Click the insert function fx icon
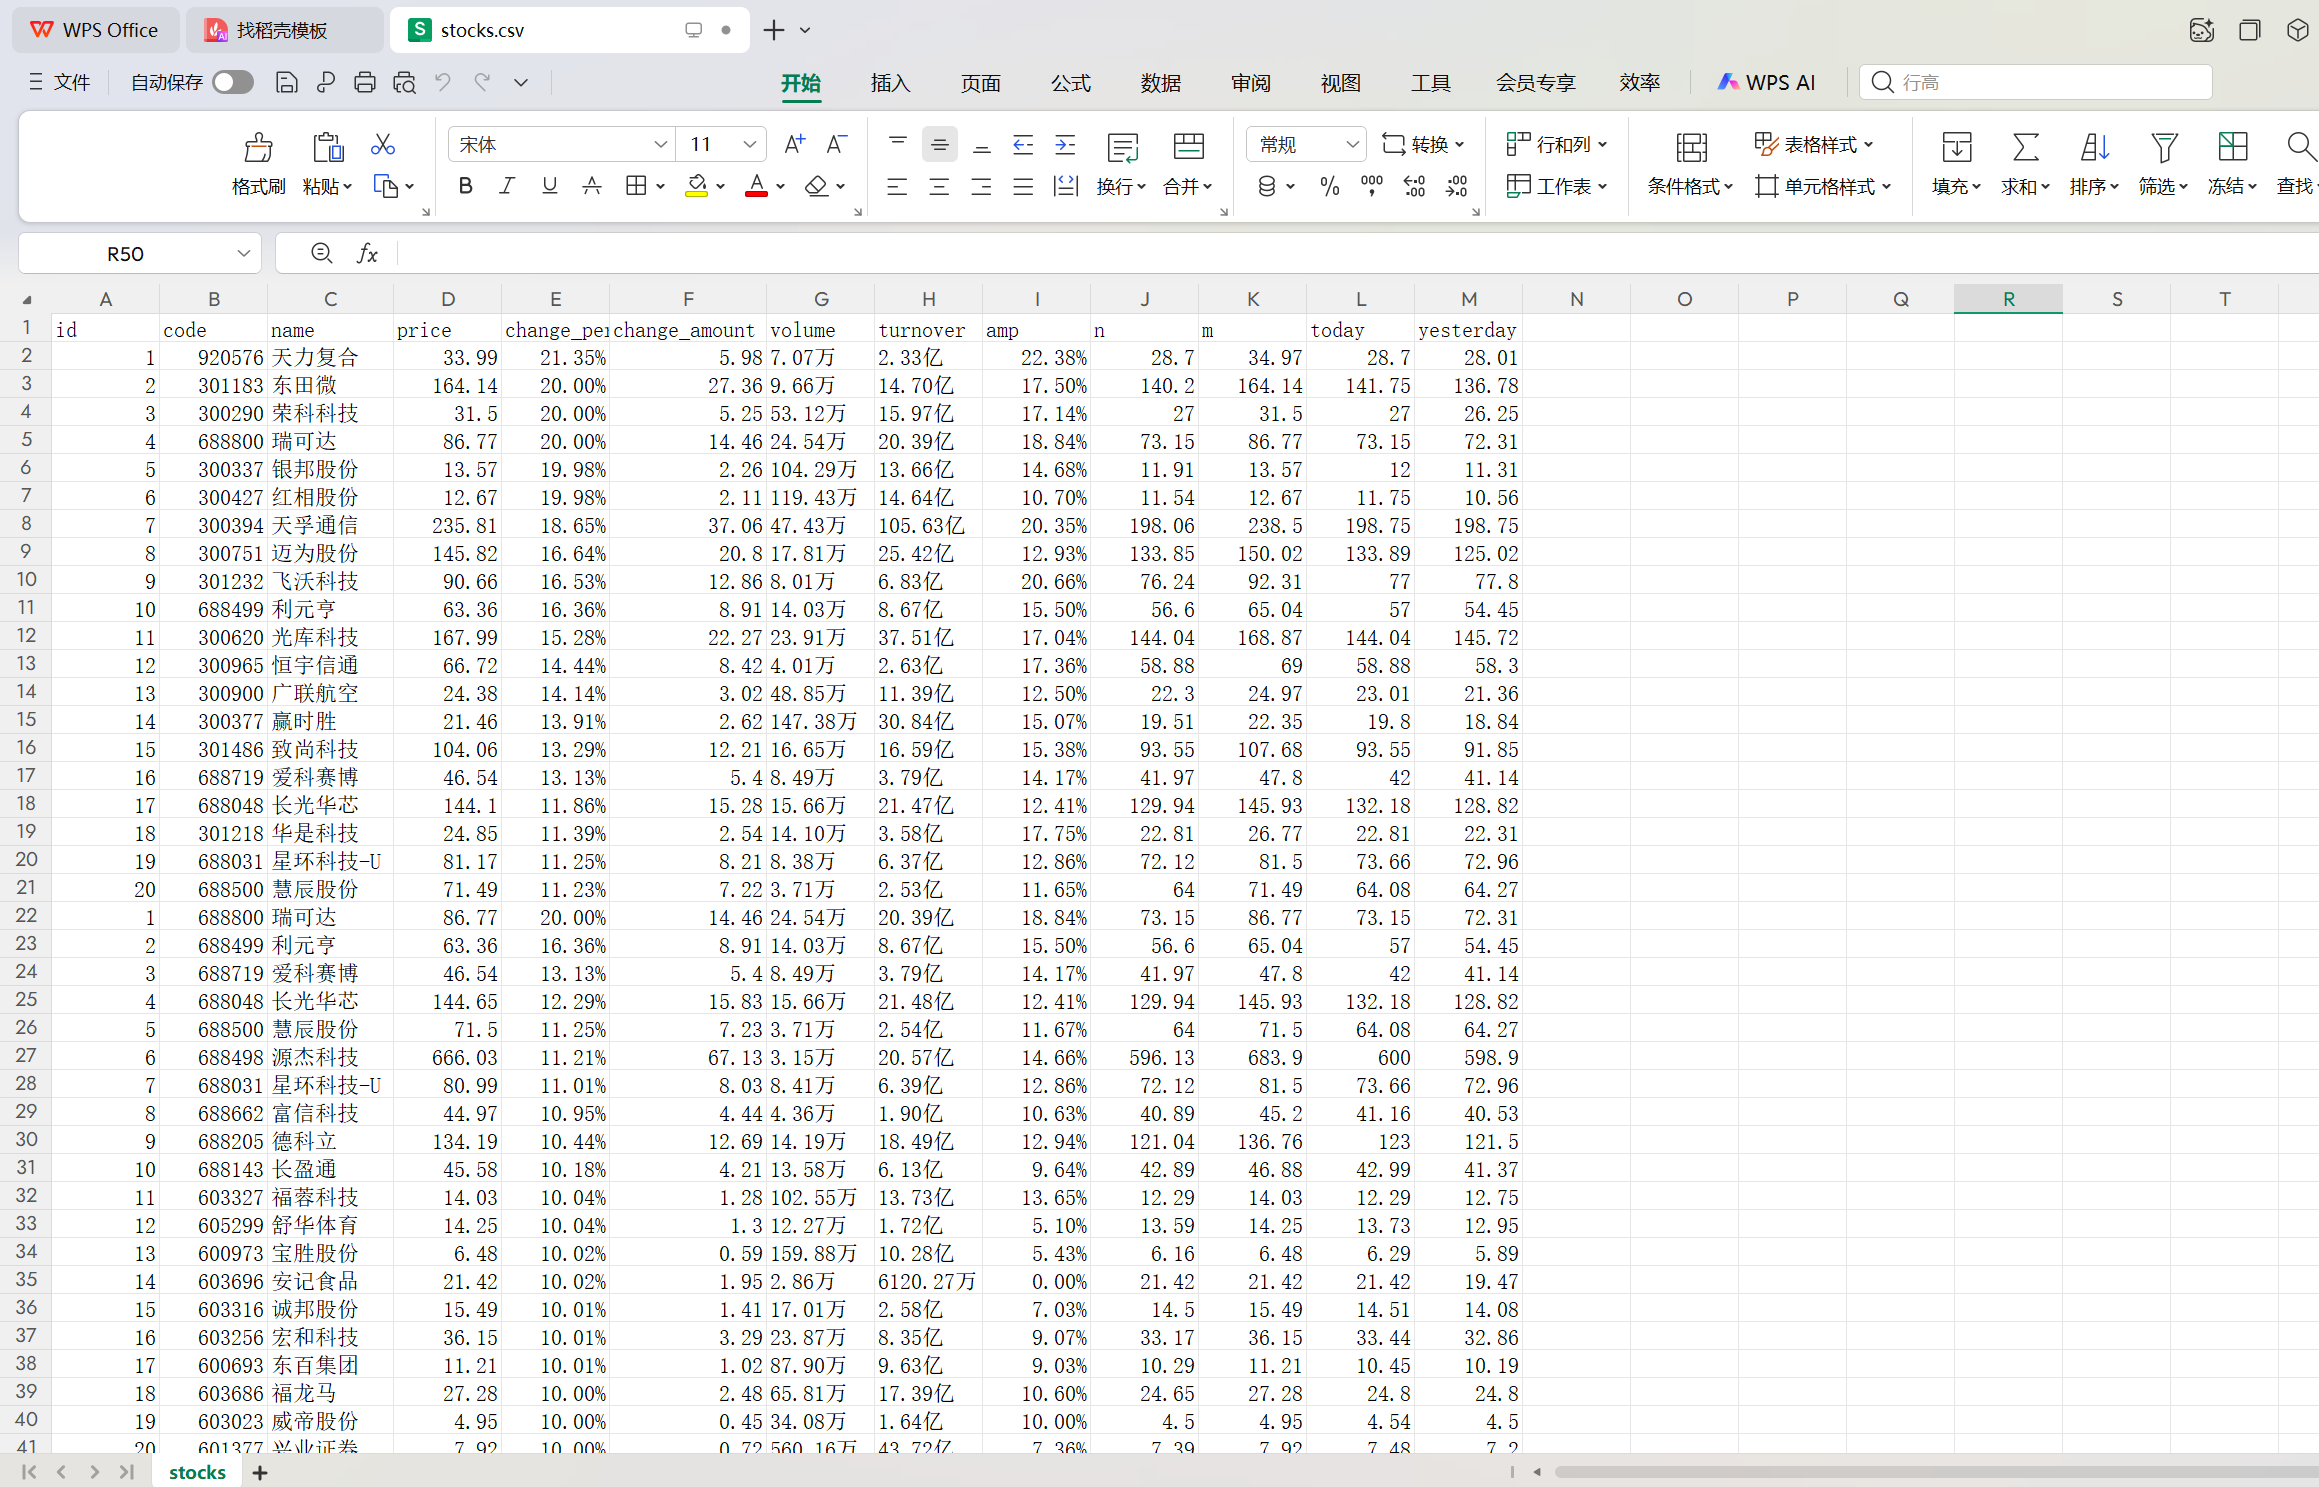Screen dimensions: 2319x1487 [x=367, y=254]
